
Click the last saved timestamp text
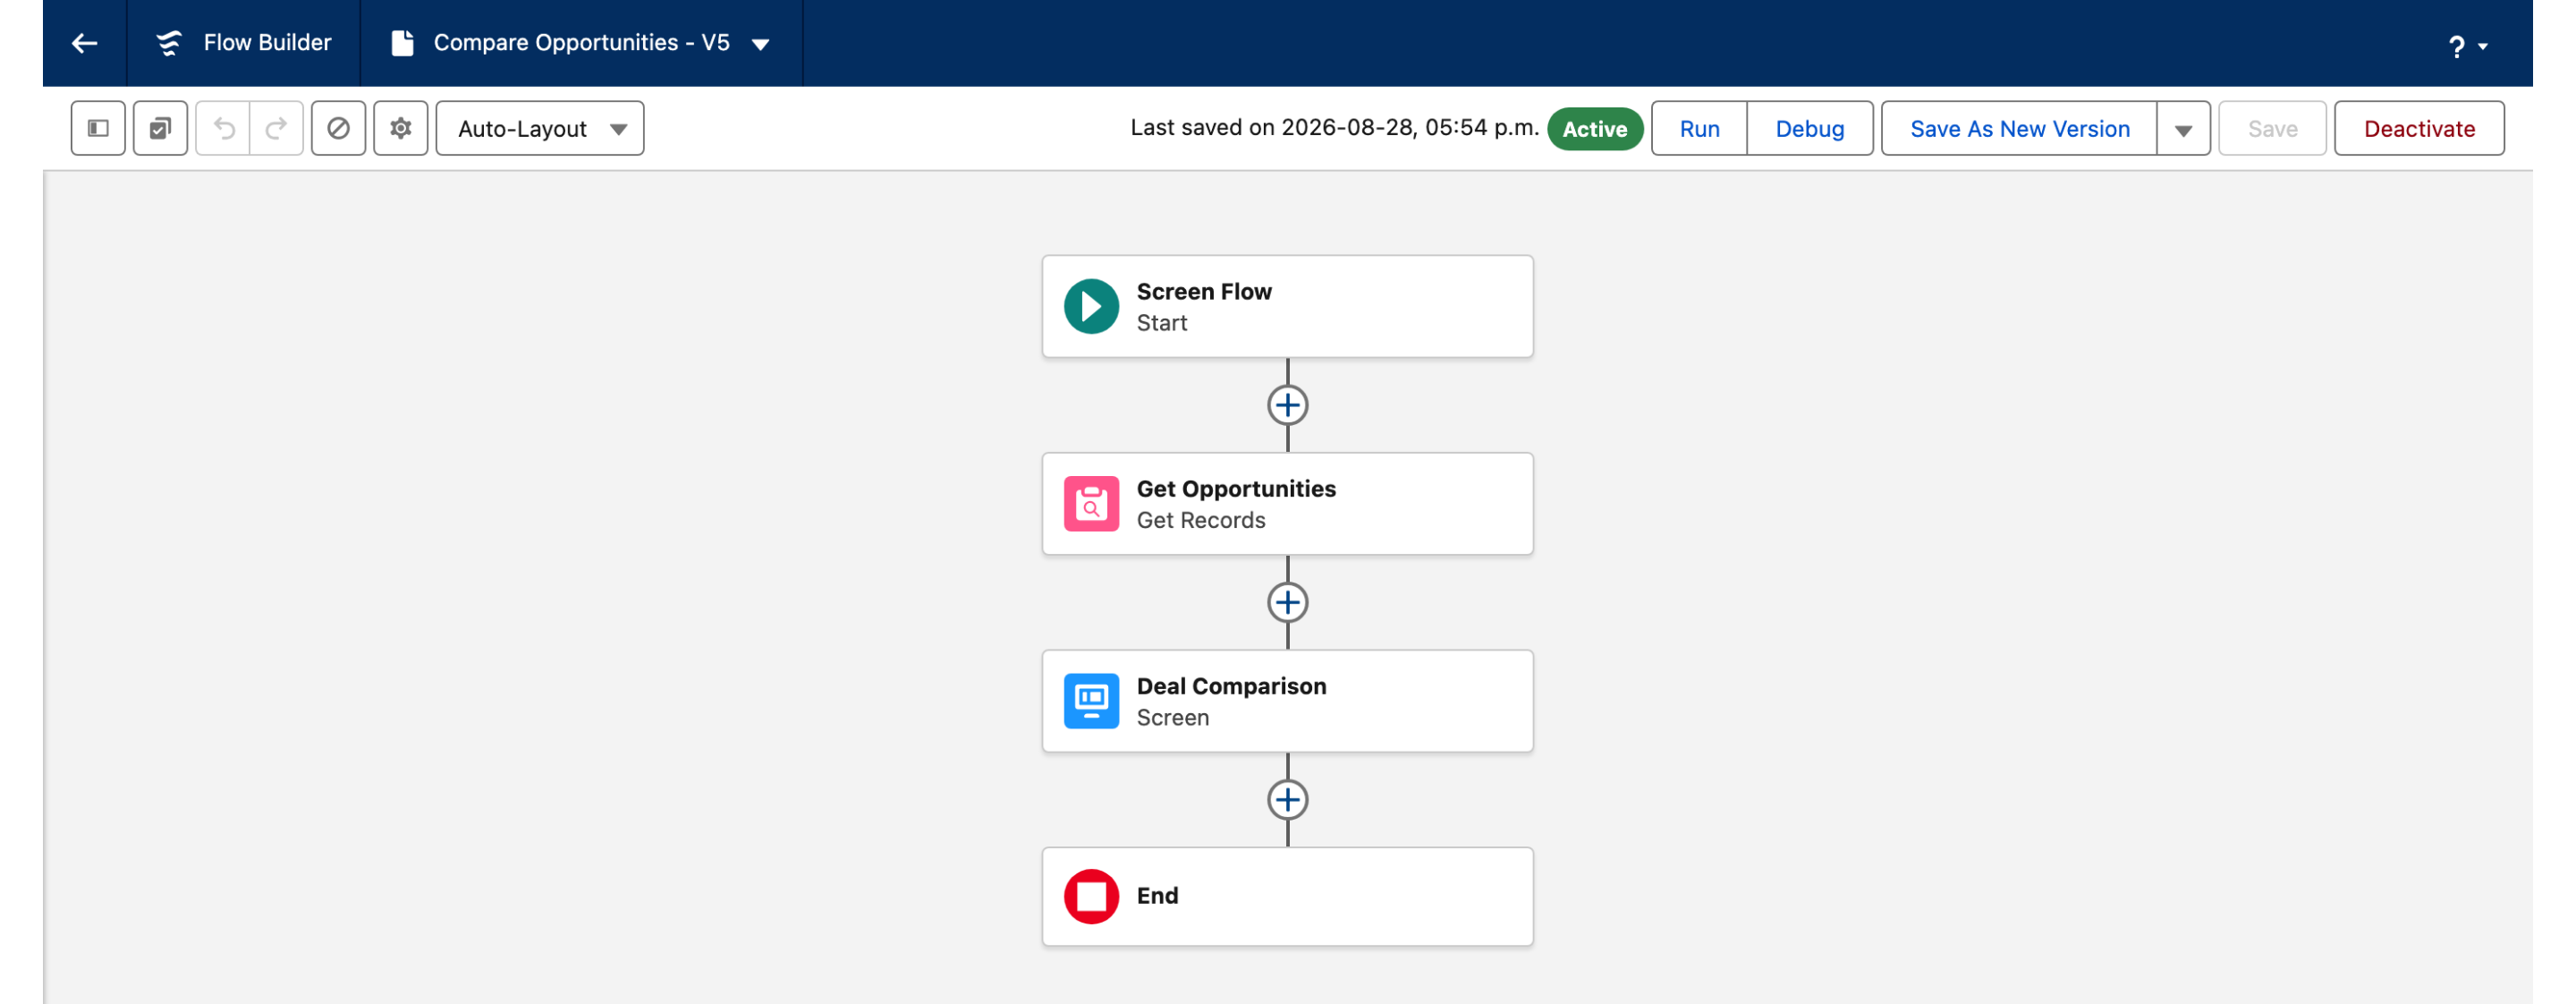point(1334,128)
